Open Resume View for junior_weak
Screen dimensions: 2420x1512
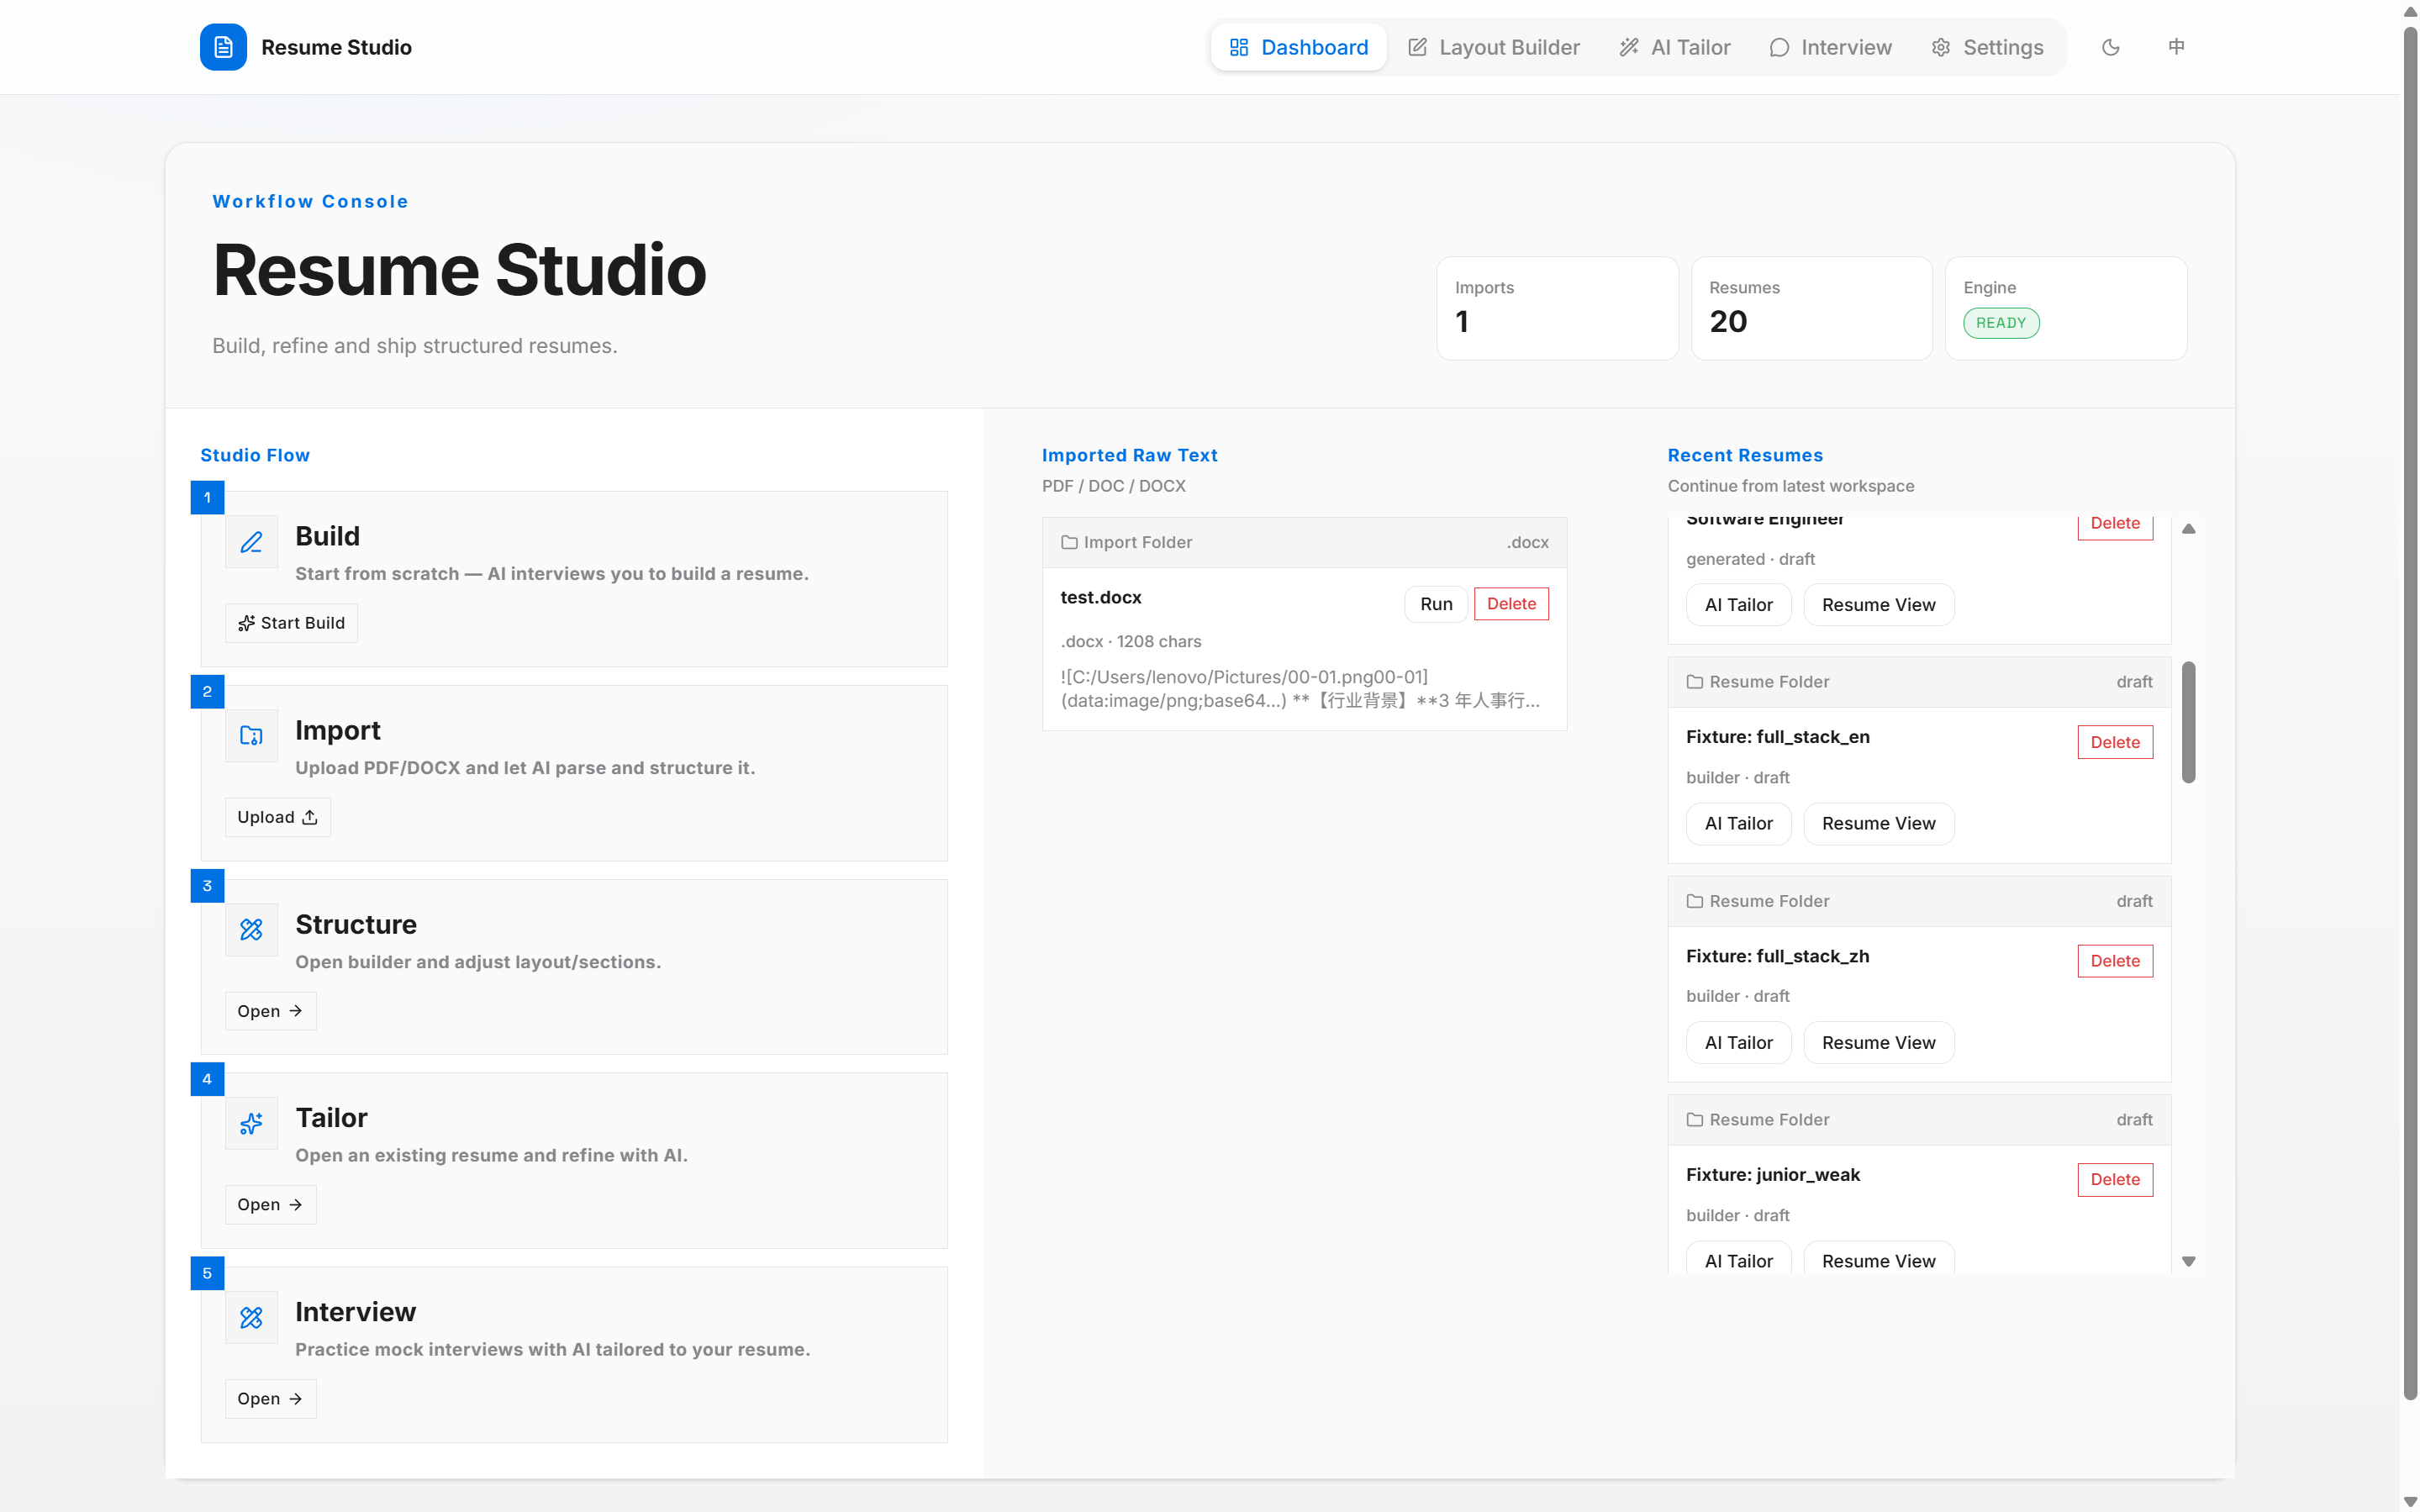pos(1878,1258)
